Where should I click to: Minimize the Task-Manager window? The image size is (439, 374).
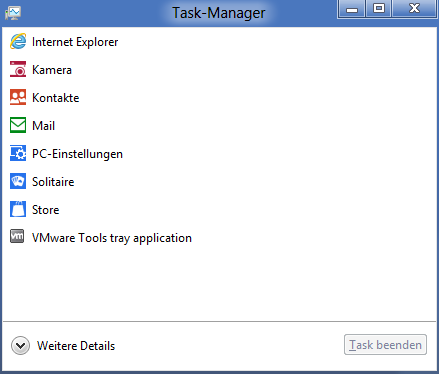point(352,9)
